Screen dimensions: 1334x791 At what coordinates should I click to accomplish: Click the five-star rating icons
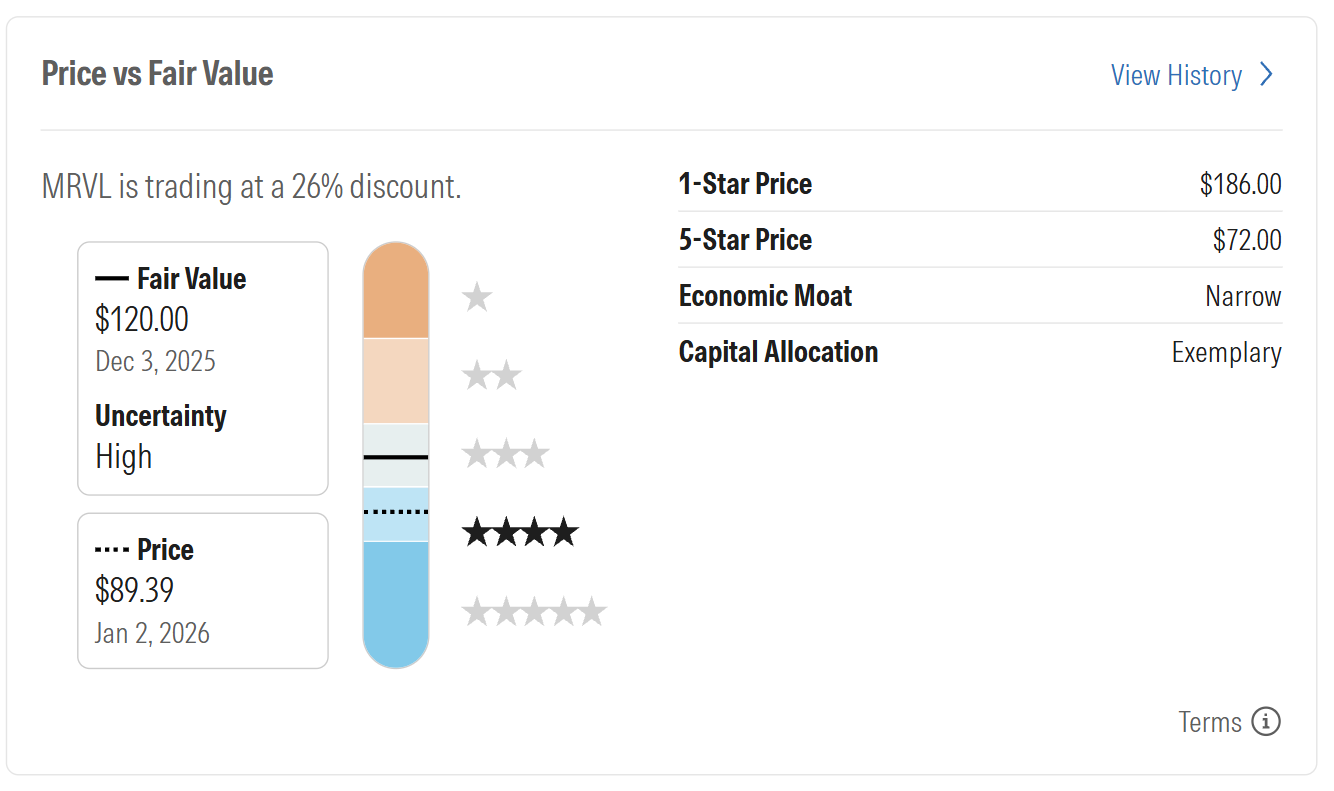[x=534, y=611]
